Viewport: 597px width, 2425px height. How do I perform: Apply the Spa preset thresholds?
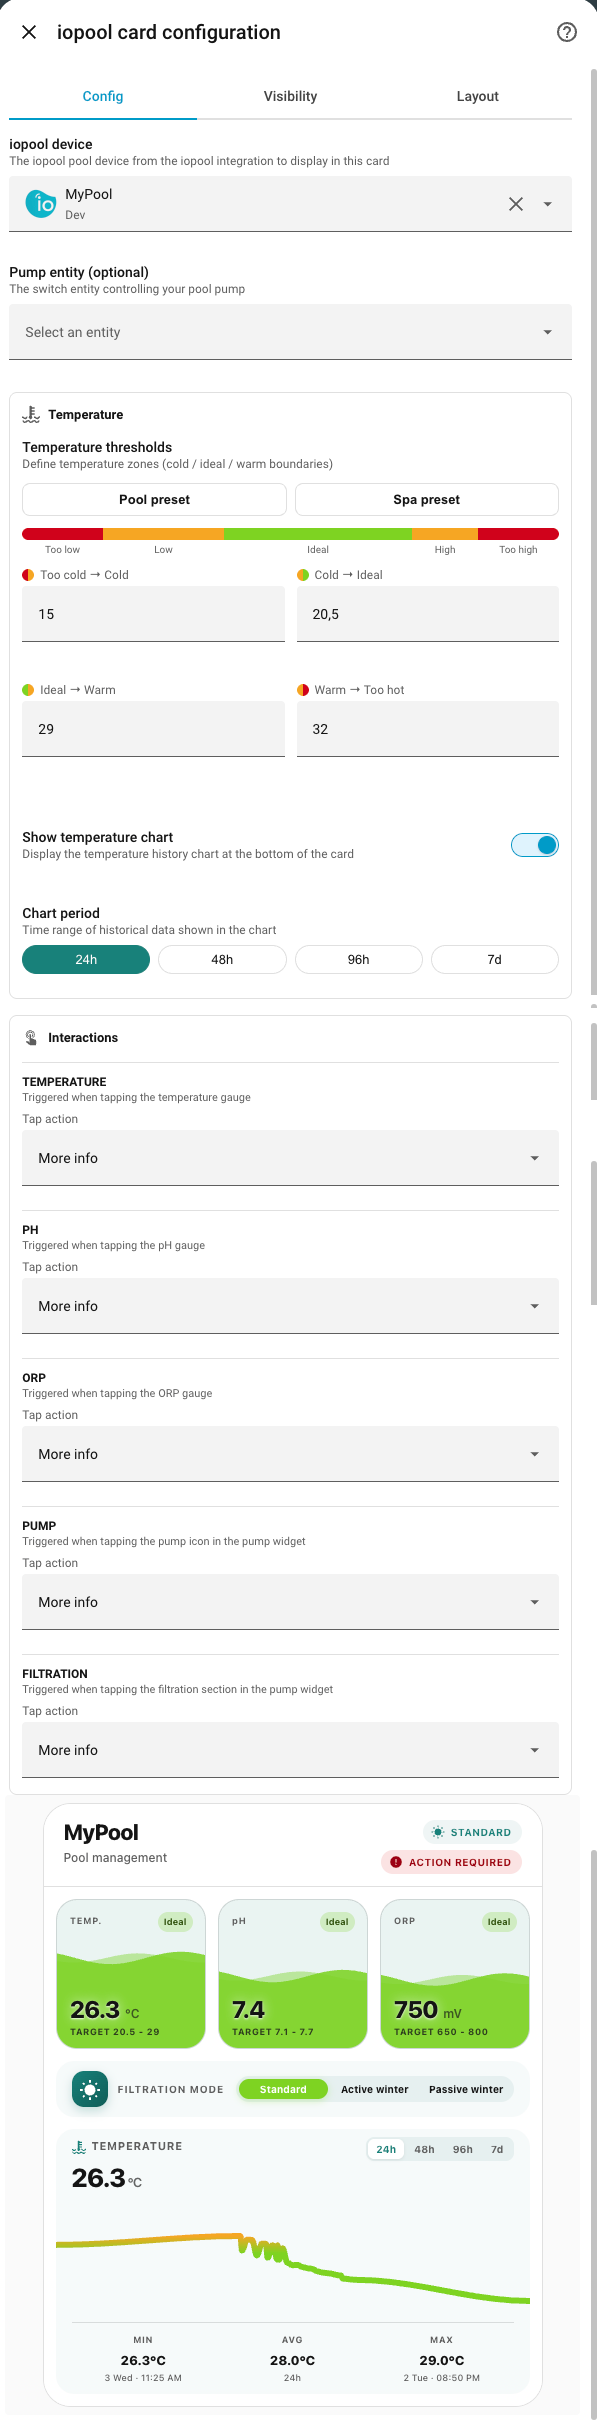coord(427,499)
